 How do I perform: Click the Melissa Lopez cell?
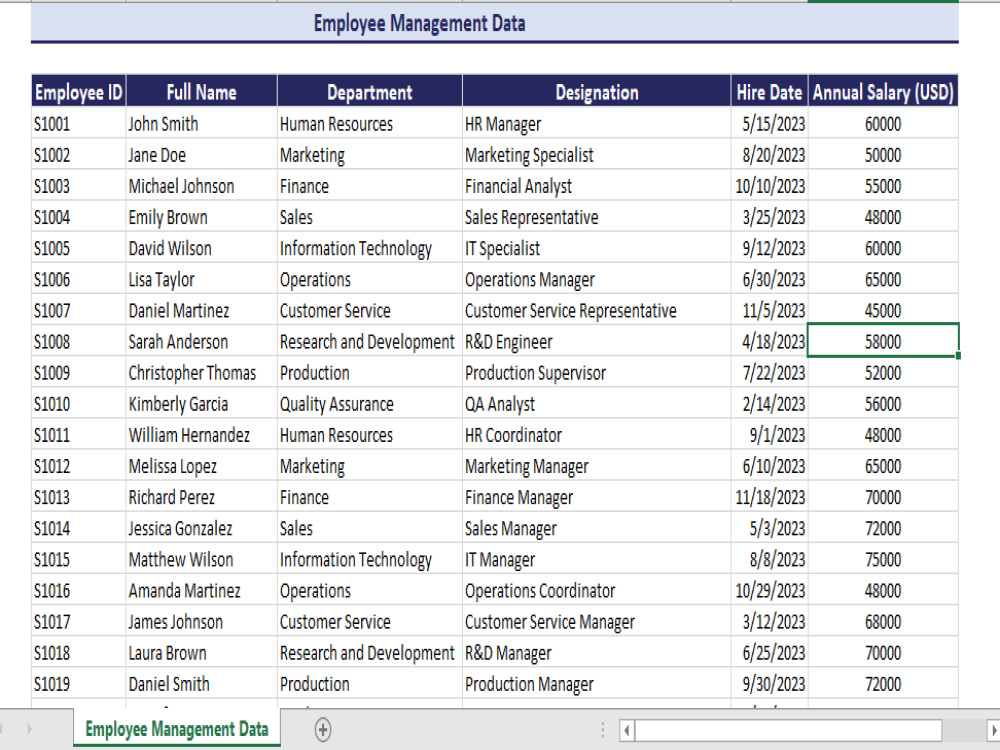[202, 466]
